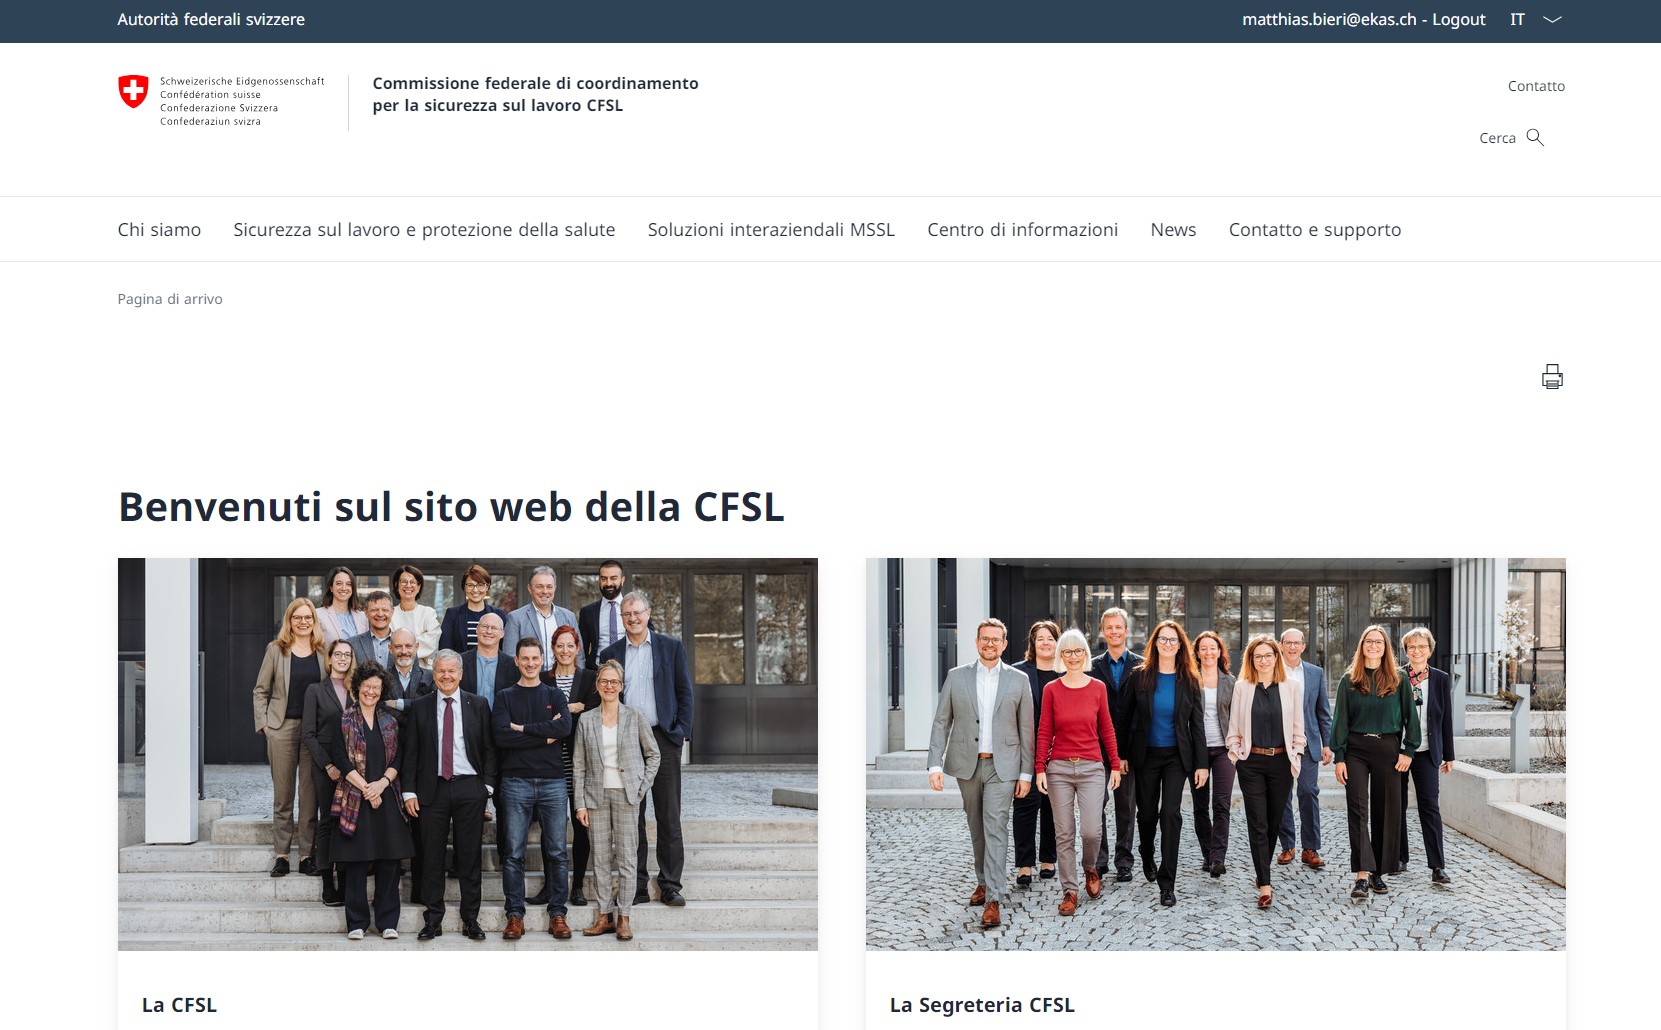Click the La Segreteria CFSL card title
Screen dimensions: 1661x1030
[x=982, y=1005]
